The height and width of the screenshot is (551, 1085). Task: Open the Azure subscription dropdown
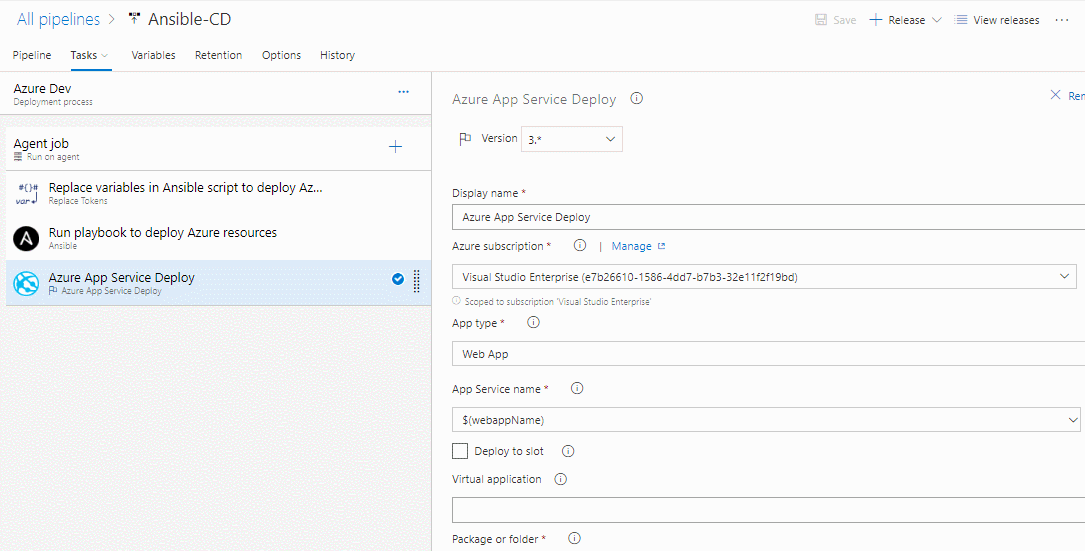point(764,277)
